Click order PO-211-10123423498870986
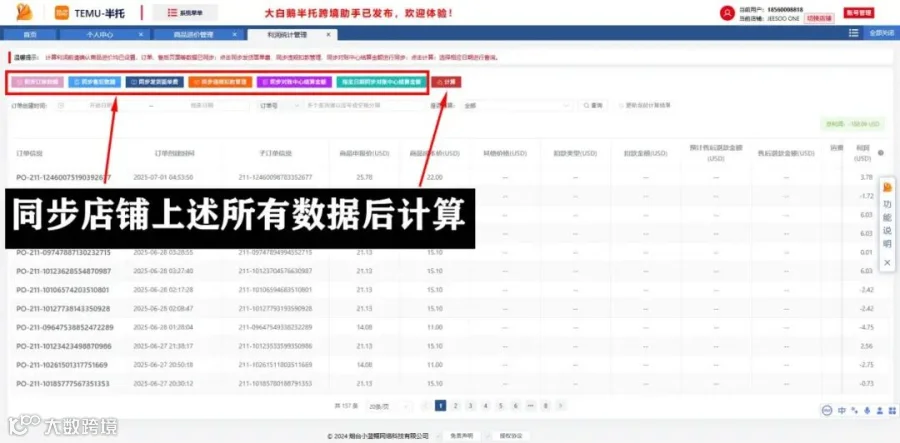This screenshot has height=443, width=900. click(64, 346)
